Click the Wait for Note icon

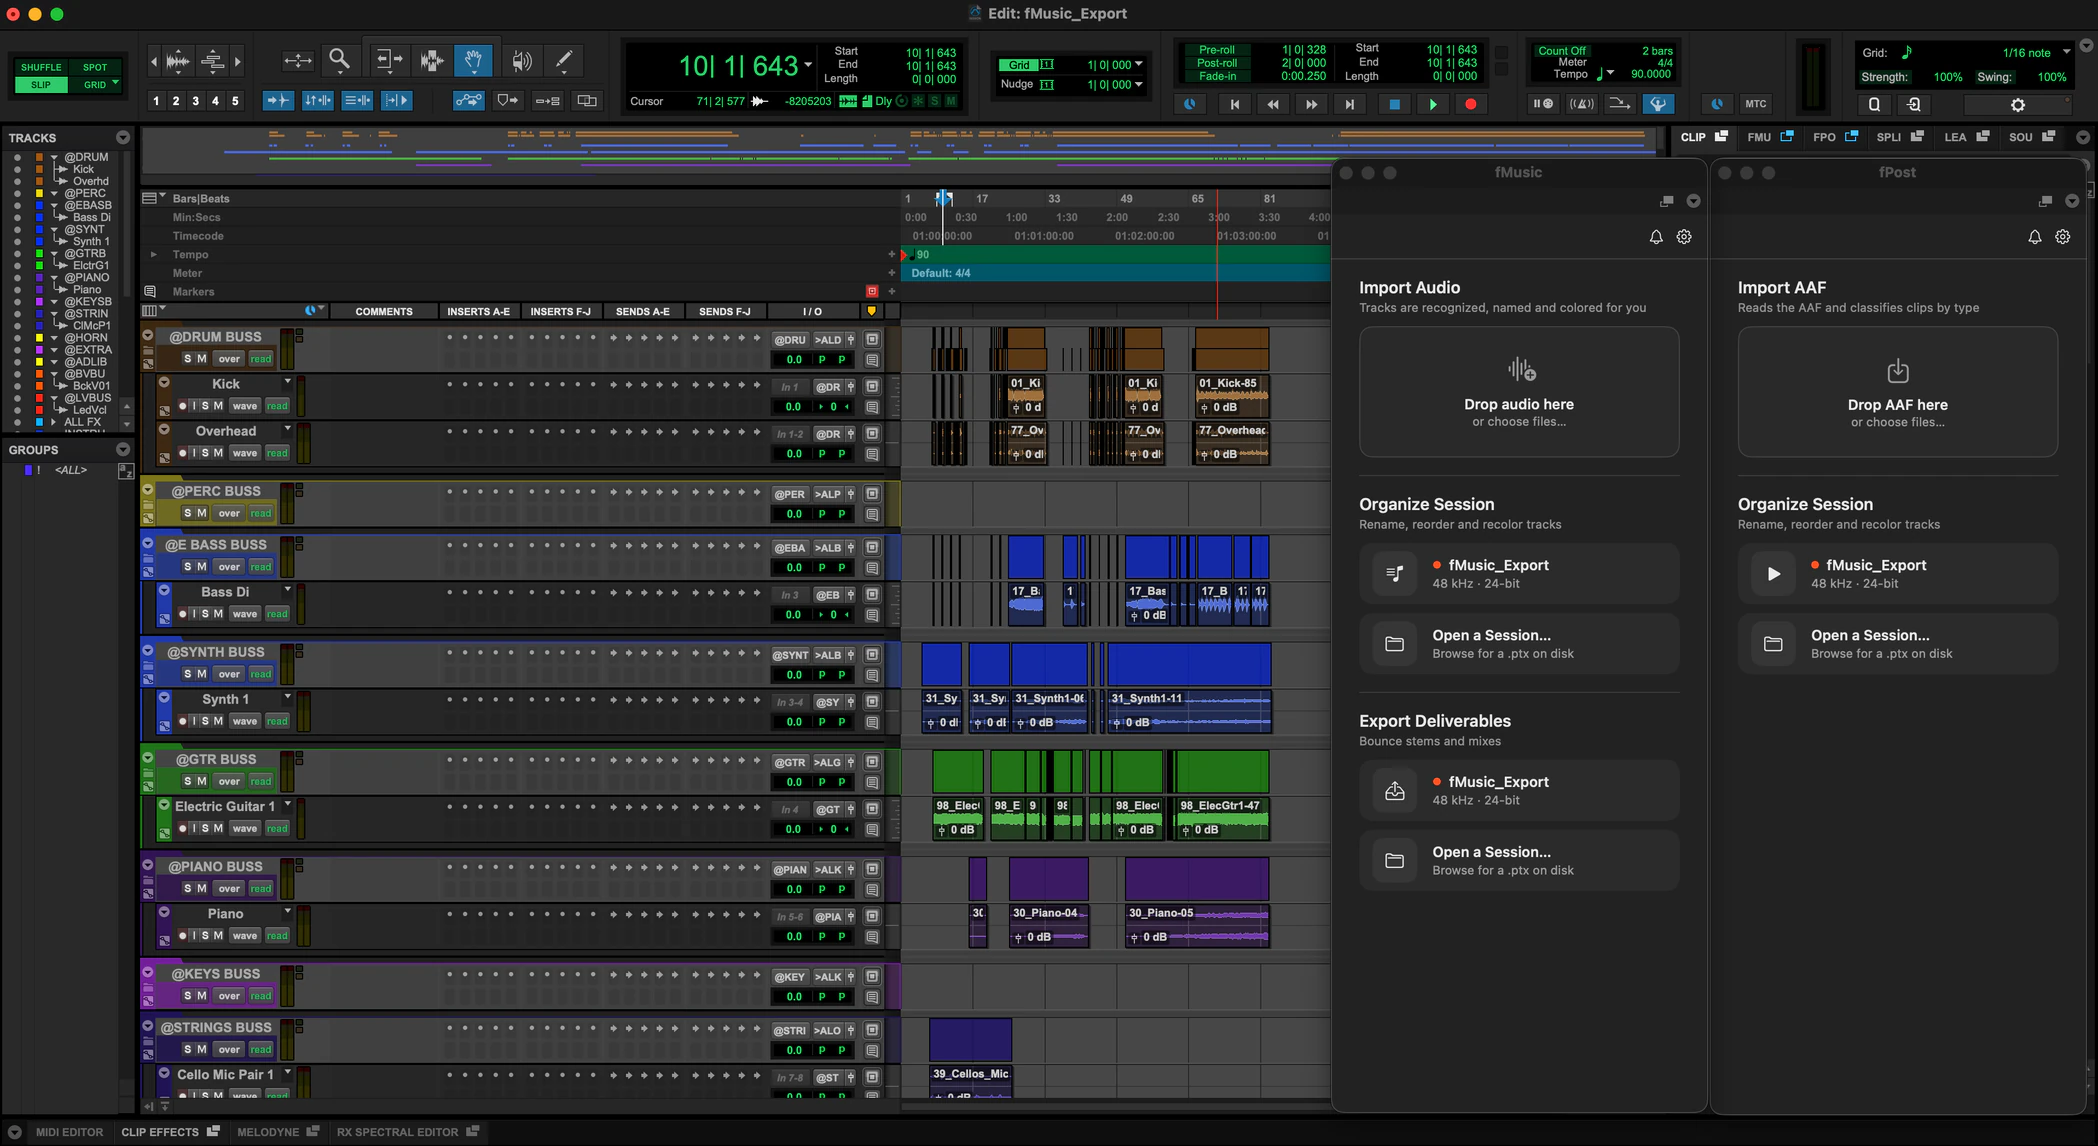[x=1543, y=104]
